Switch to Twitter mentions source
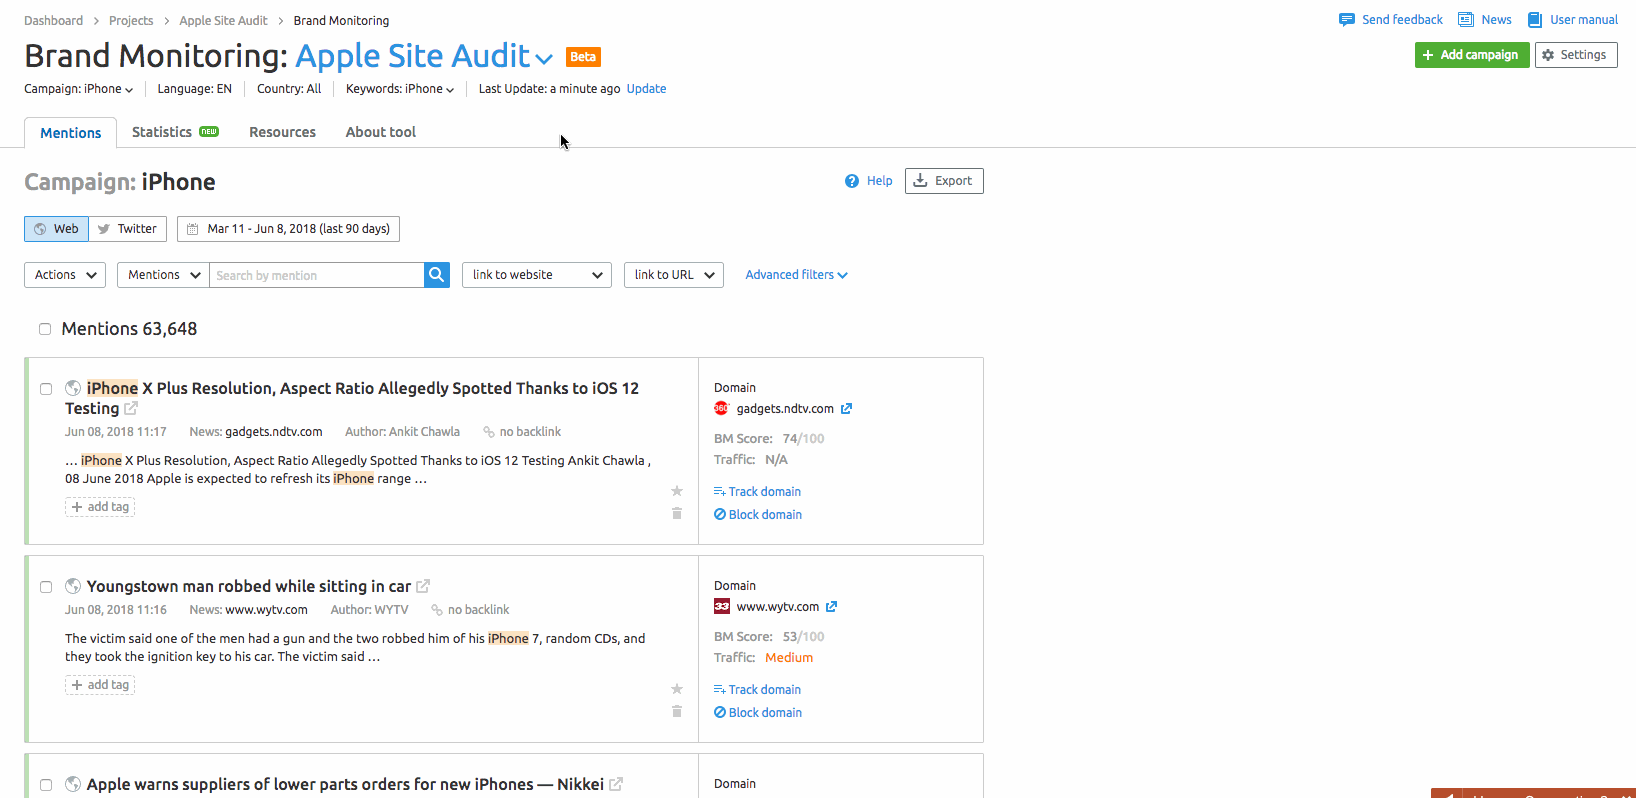This screenshot has width=1636, height=798. tap(128, 229)
